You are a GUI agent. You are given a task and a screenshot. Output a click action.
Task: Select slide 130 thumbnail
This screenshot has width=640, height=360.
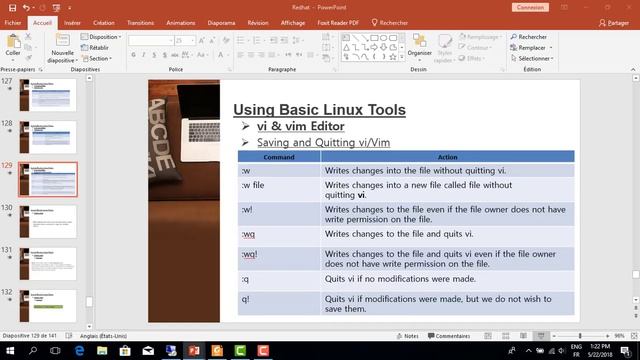[48, 222]
